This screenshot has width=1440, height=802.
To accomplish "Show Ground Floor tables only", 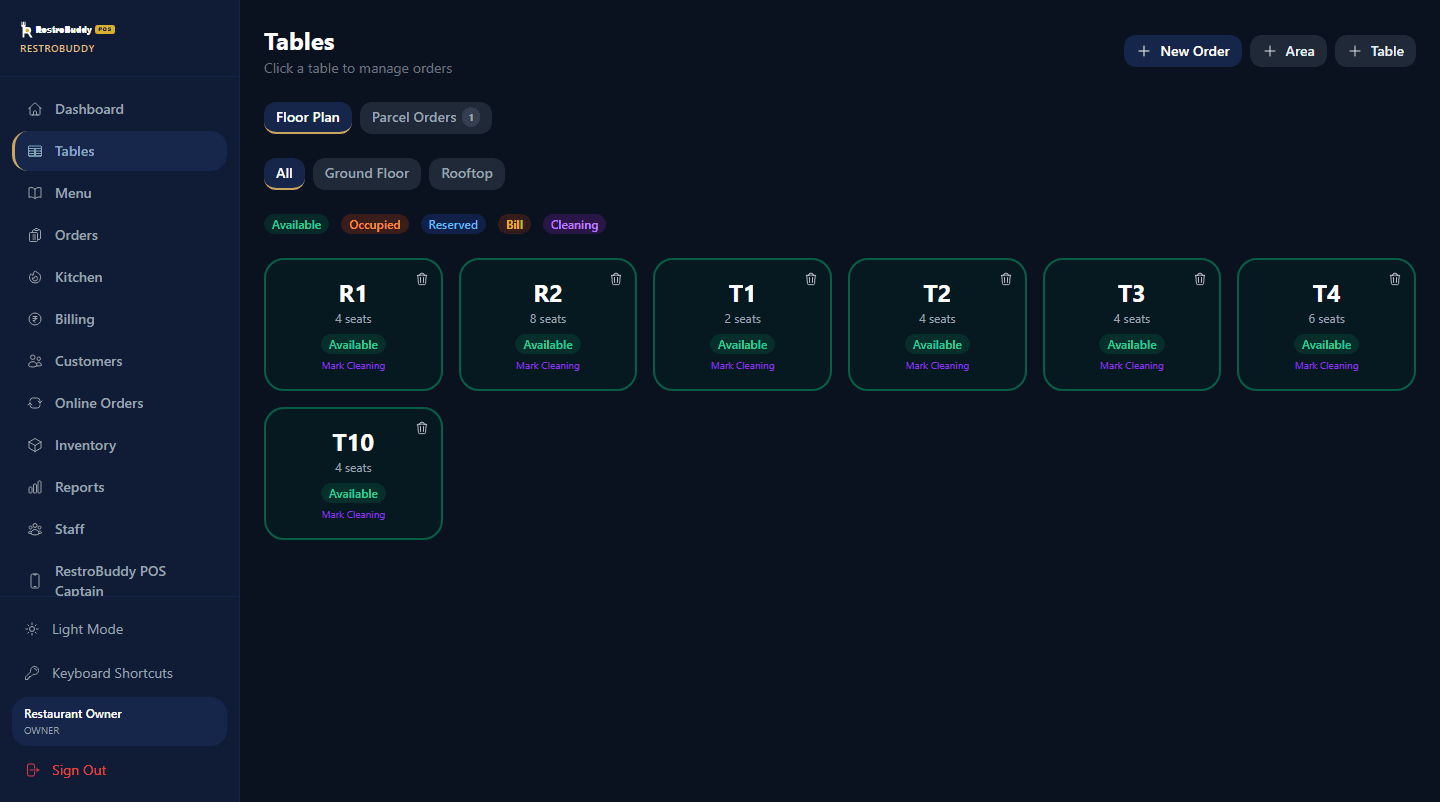I will [367, 173].
